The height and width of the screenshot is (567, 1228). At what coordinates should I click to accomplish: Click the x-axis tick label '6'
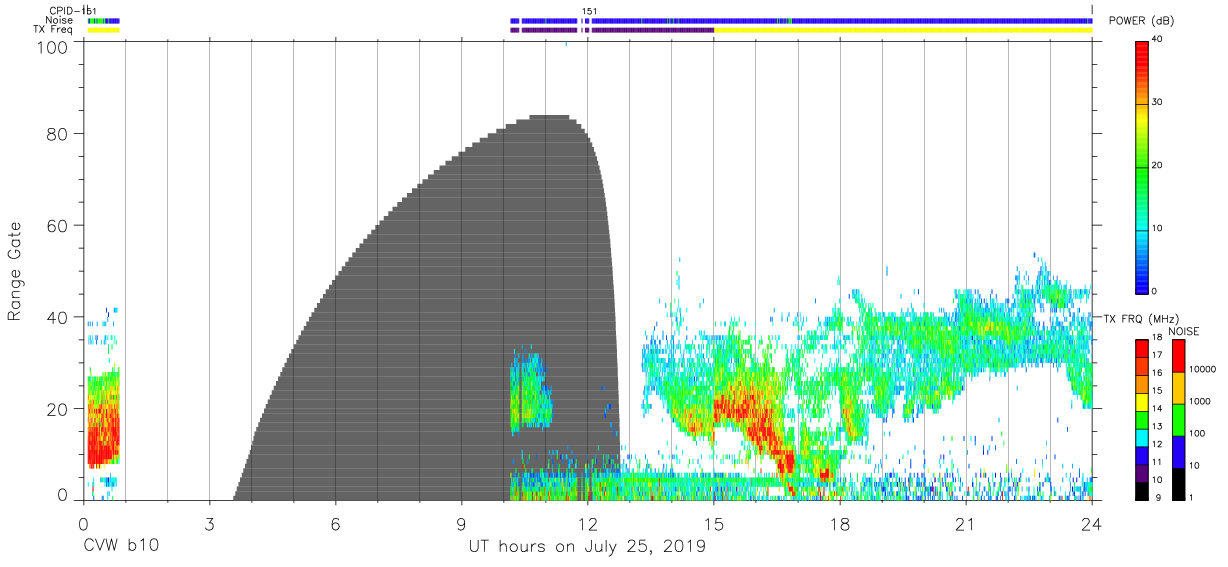335,524
